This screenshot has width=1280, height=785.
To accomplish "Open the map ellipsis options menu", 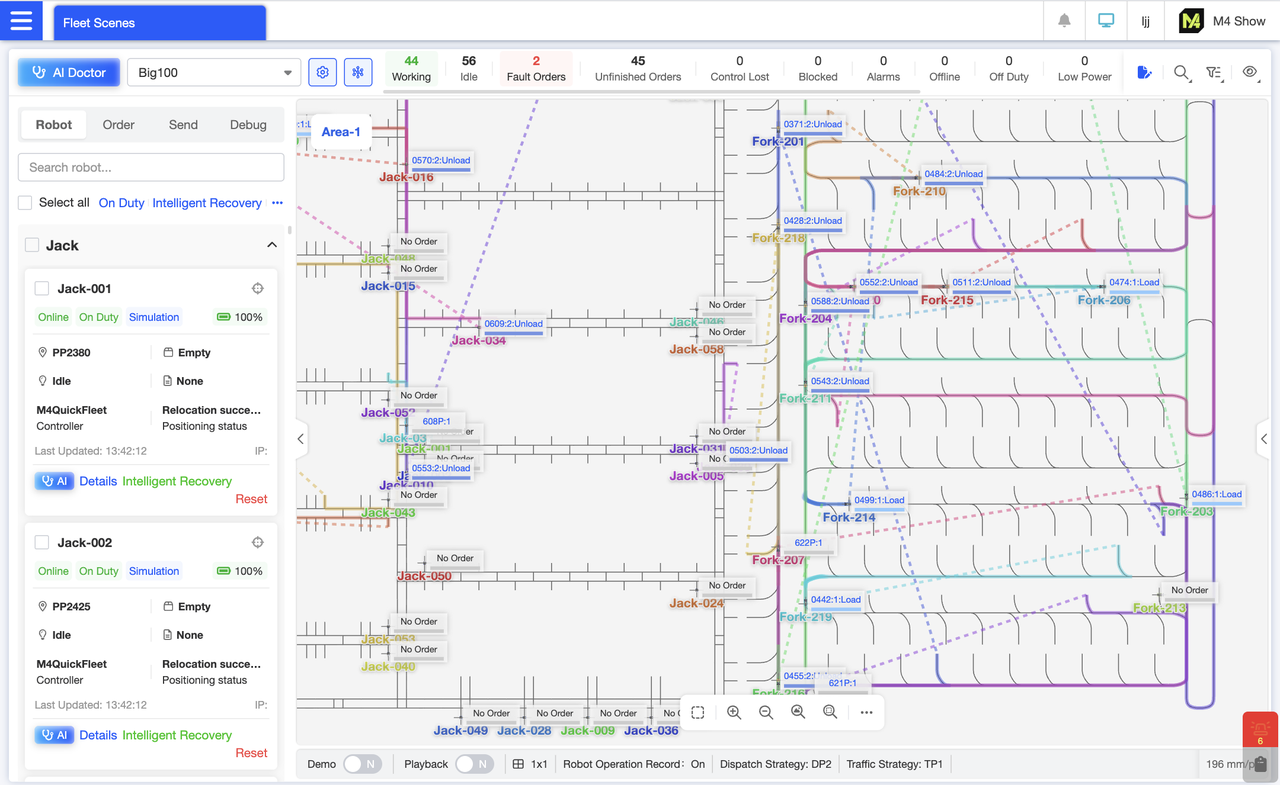I will click(866, 712).
